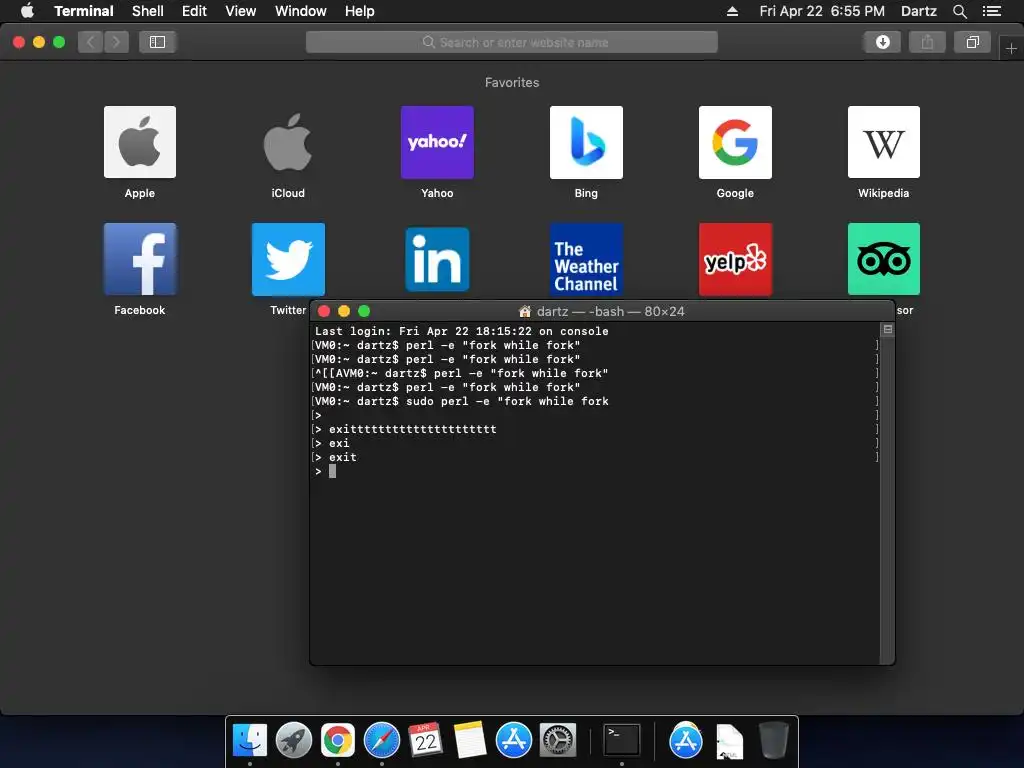Open the TripAdvisor owl favorite tile
1024x768 pixels.
pyautogui.click(x=884, y=259)
